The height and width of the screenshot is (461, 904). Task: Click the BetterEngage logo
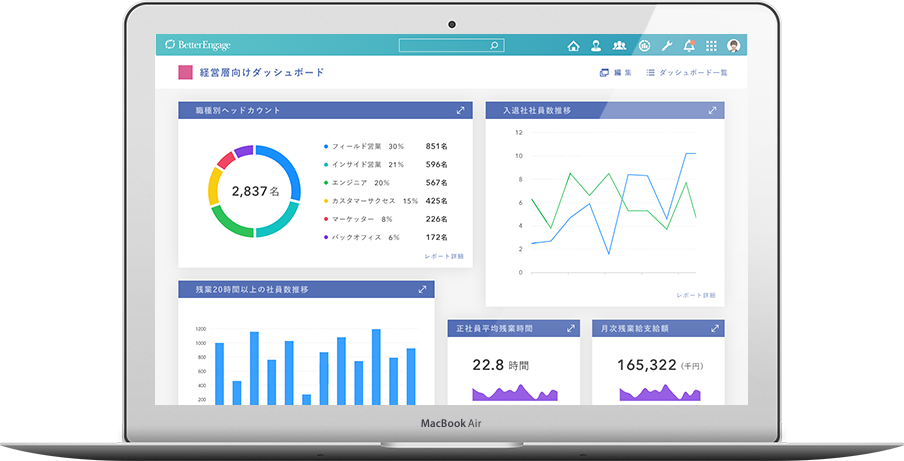click(x=198, y=46)
